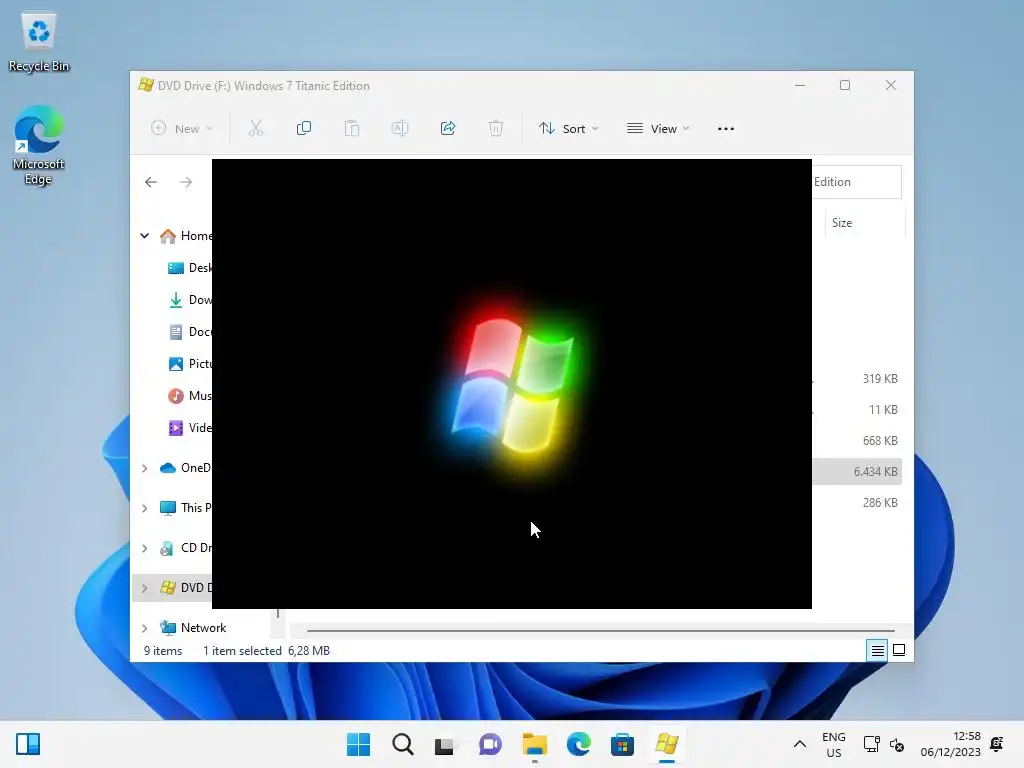Open the New dropdown button
Viewport: 1024px width, 768px height.
(181, 129)
